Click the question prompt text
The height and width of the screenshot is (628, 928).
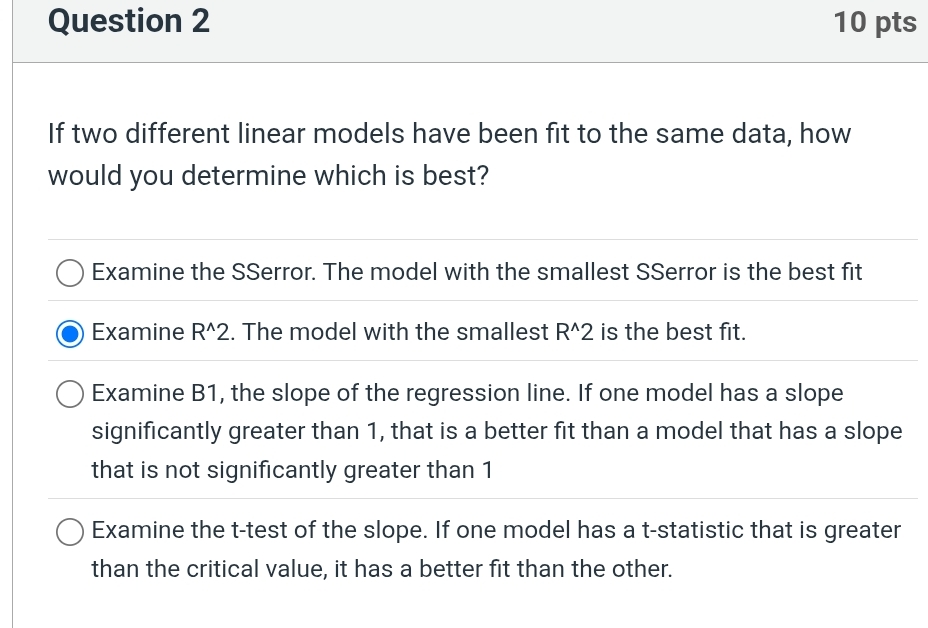coord(450,154)
